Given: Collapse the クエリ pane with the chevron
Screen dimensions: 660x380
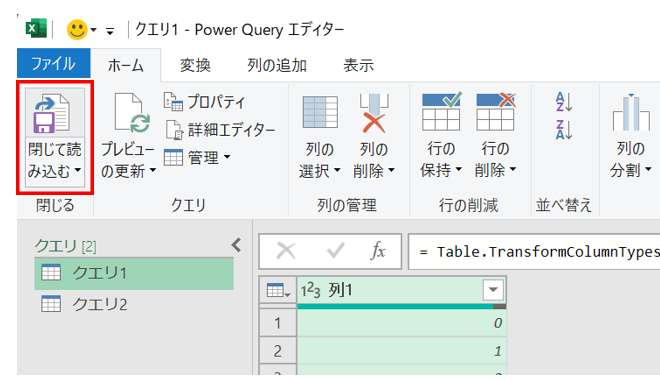Looking at the screenshot, I should (x=237, y=245).
